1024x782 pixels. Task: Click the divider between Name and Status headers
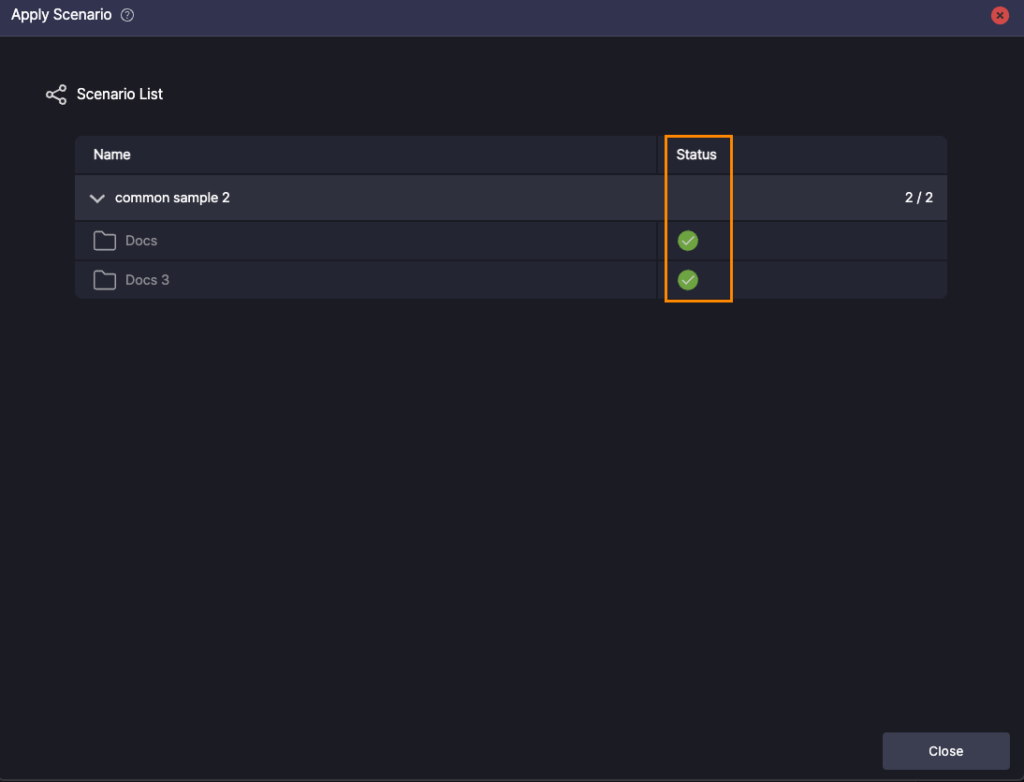(657, 155)
